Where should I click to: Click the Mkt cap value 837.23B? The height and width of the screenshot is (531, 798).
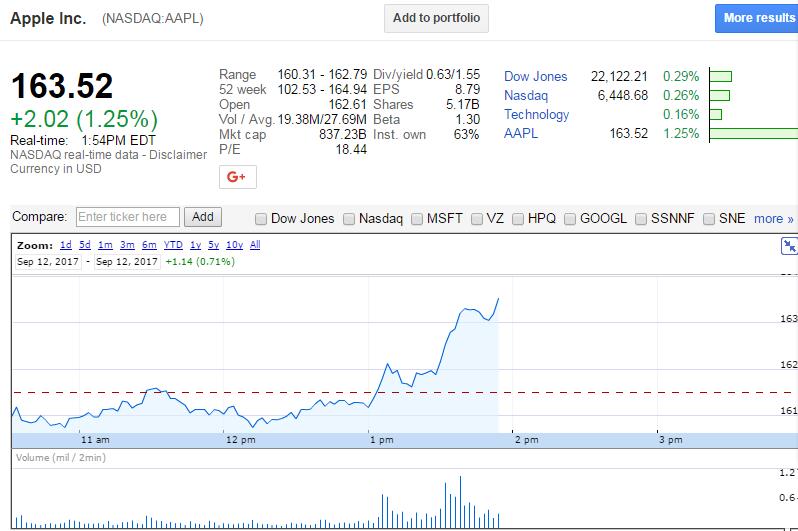click(x=343, y=134)
